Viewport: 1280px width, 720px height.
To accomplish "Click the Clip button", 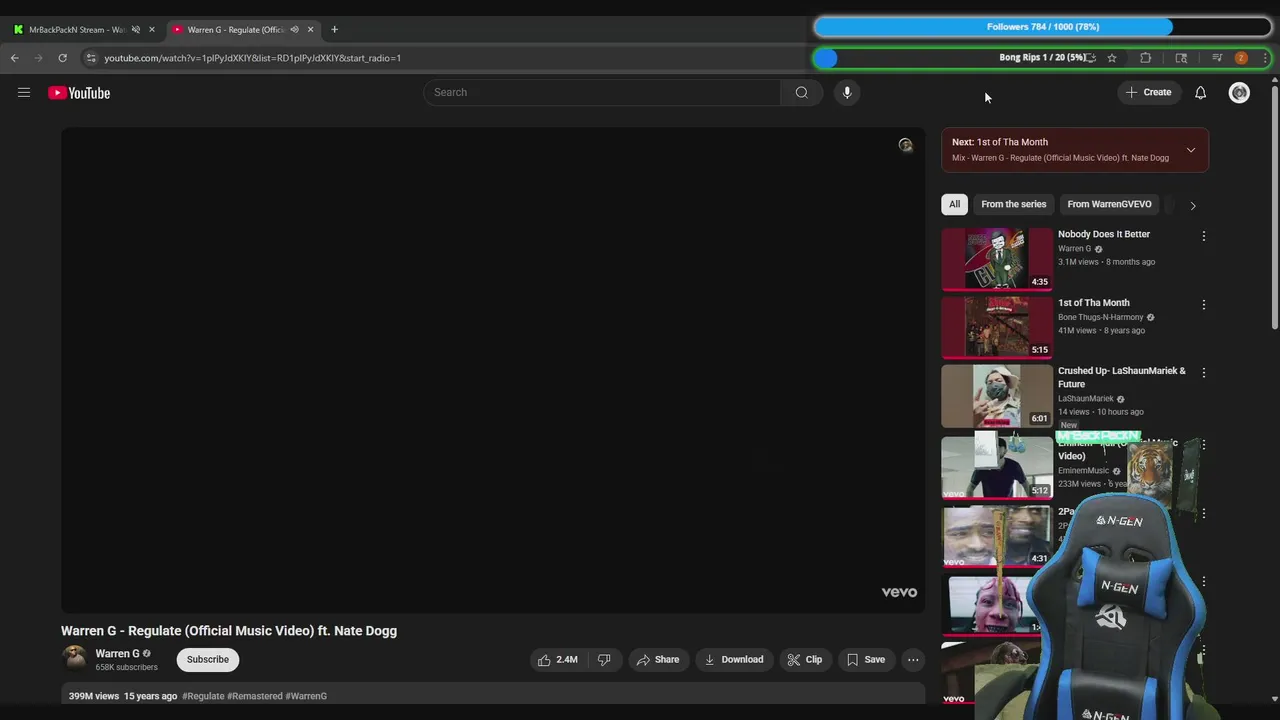I will [x=805, y=660].
